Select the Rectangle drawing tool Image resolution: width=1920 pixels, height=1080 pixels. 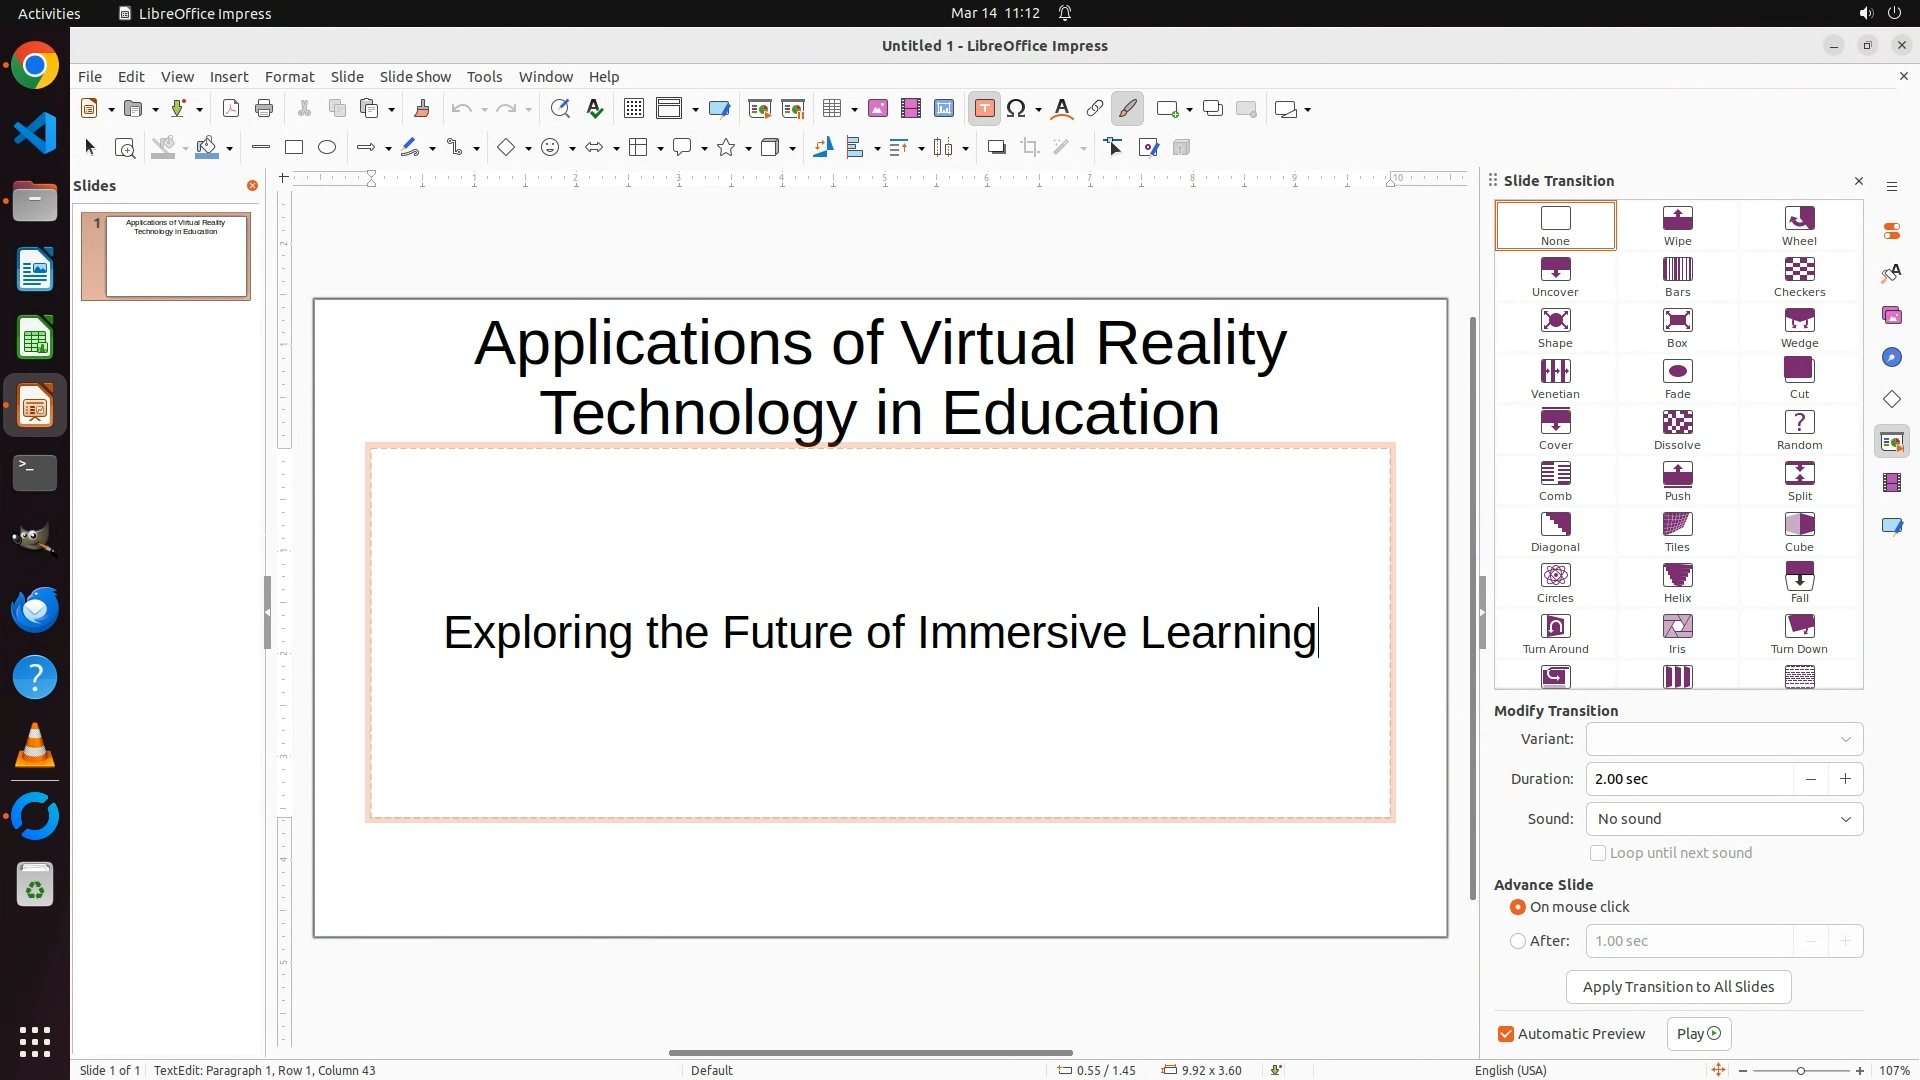coord(293,148)
